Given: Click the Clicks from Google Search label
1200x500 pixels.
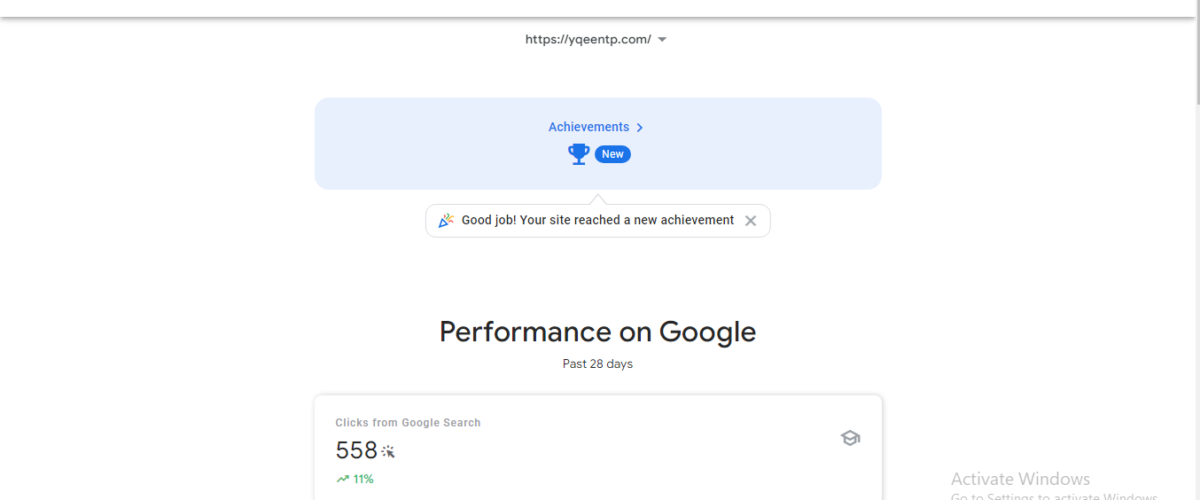Looking at the screenshot, I should 408,423.
